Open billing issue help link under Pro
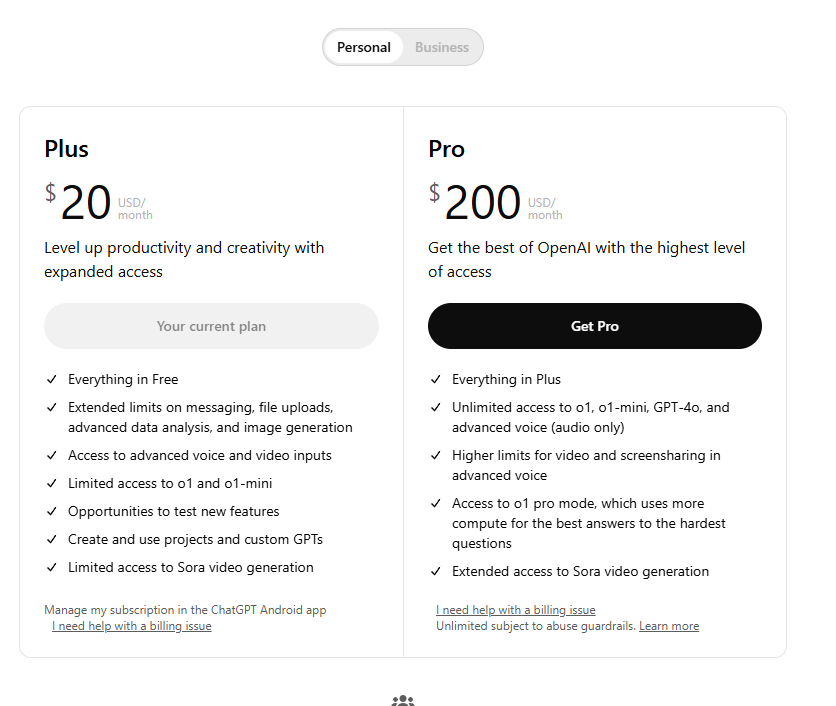 [x=516, y=610]
